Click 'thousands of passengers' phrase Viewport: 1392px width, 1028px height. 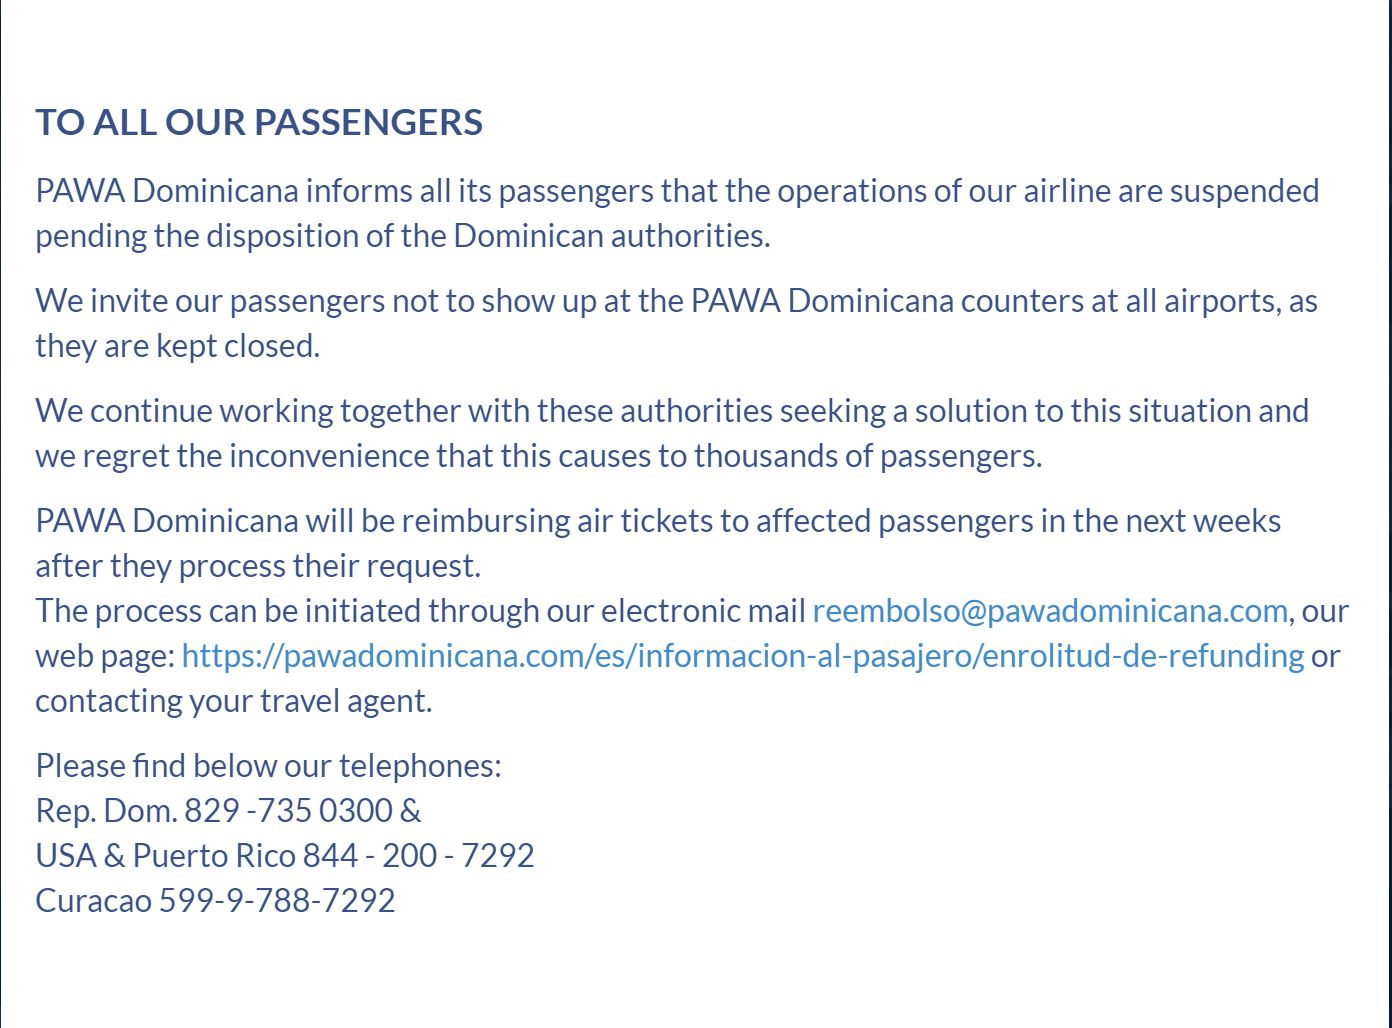866,455
